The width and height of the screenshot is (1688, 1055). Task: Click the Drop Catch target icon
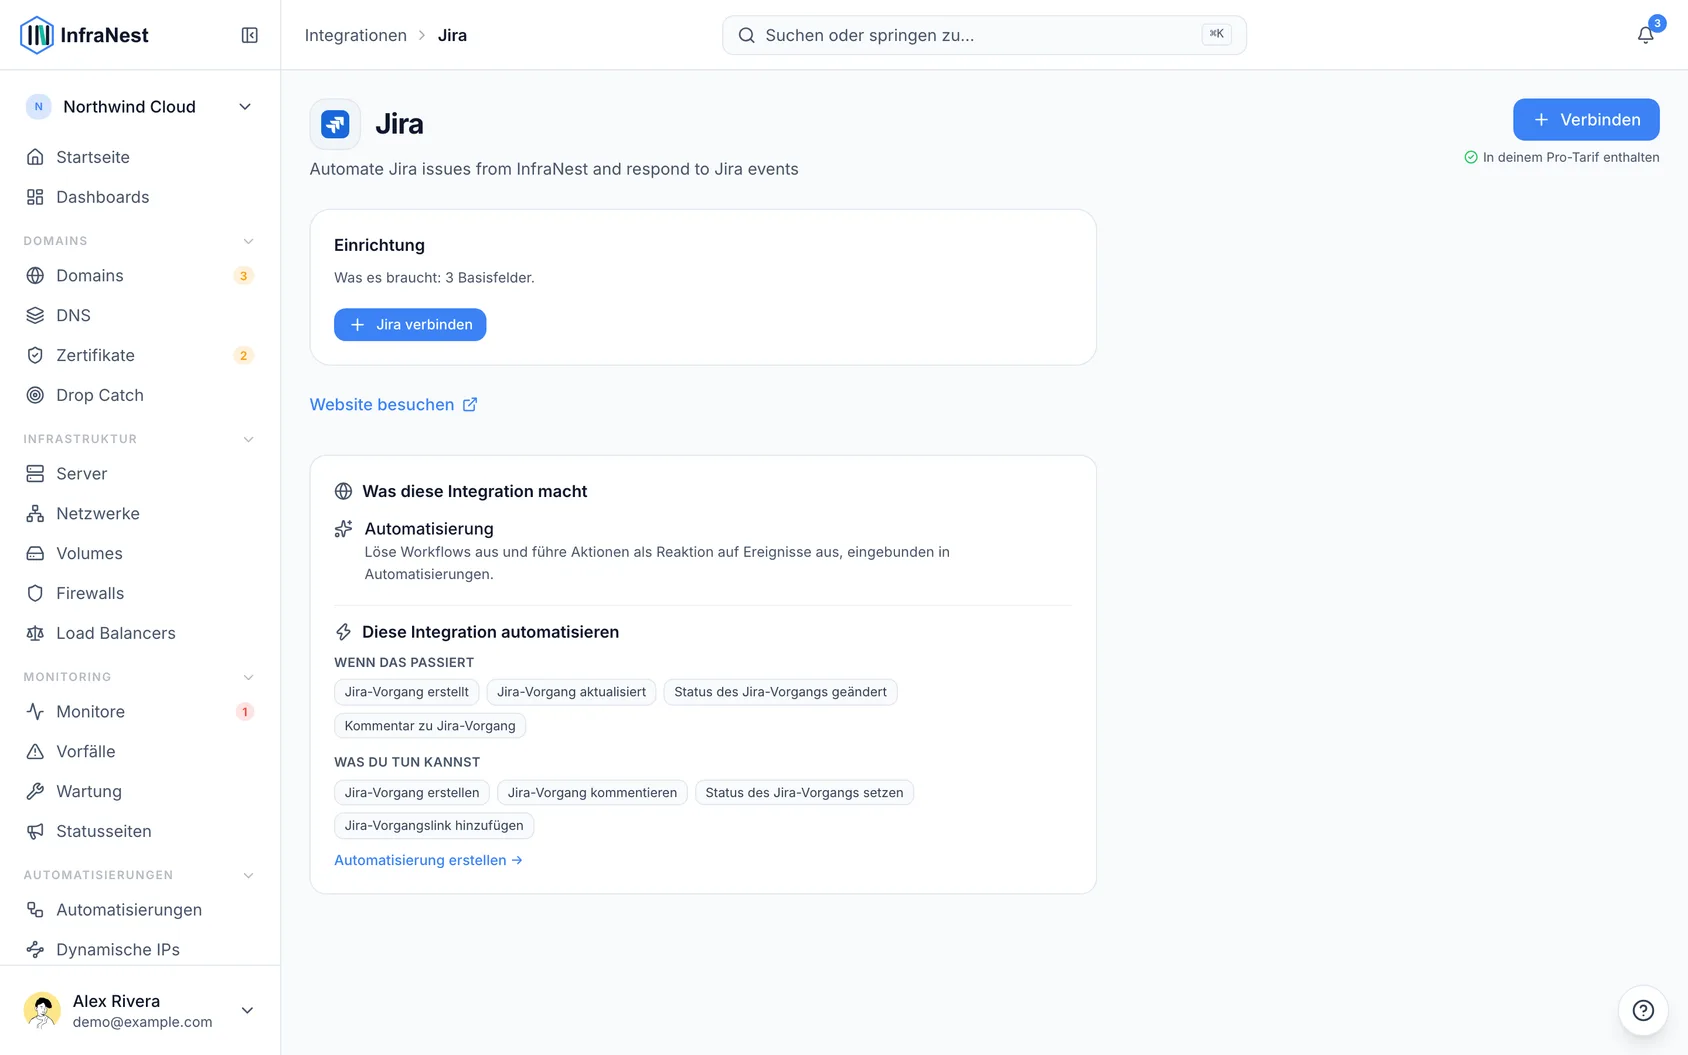(x=35, y=395)
